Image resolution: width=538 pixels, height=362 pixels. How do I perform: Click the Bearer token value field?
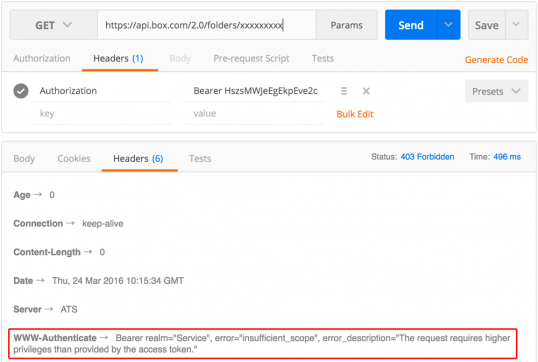pos(255,91)
